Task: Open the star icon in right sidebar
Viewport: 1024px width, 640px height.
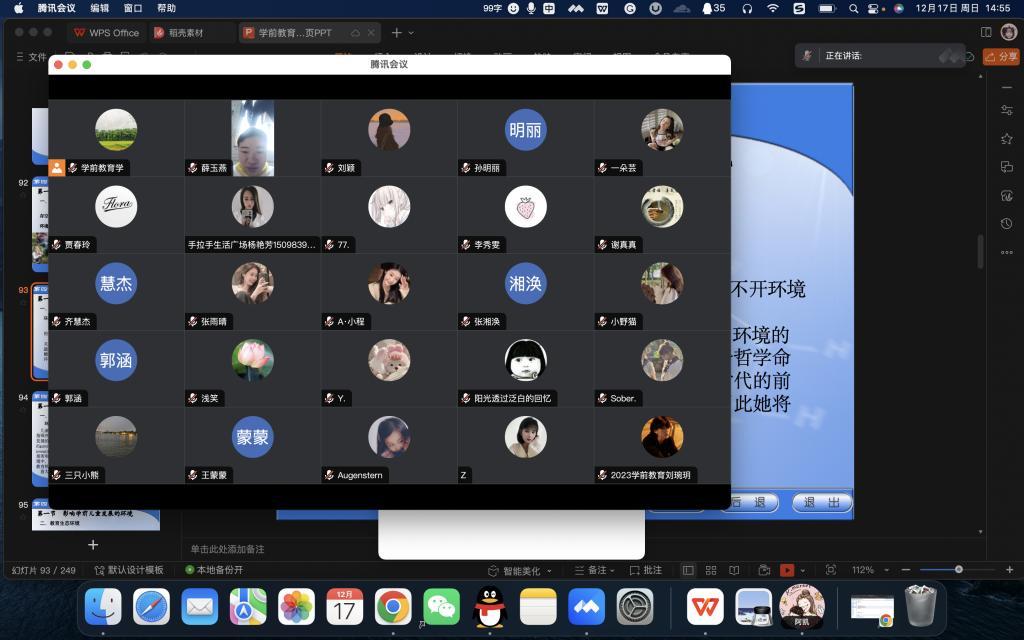Action: (x=1006, y=139)
